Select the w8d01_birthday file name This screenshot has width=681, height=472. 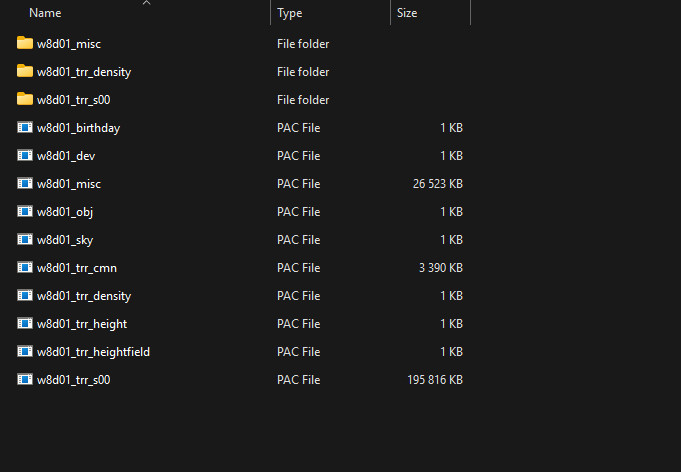79,128
